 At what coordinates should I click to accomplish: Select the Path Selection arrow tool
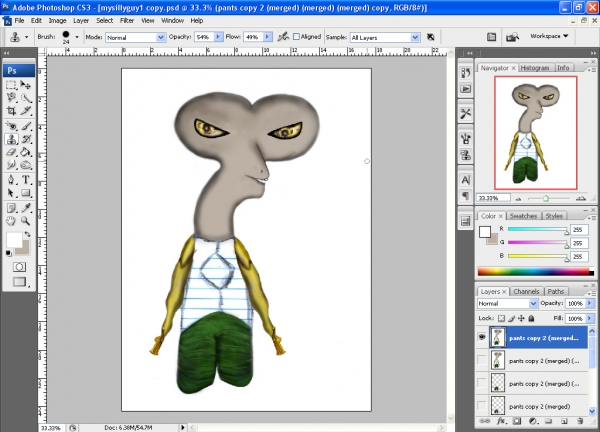[11, 193]
